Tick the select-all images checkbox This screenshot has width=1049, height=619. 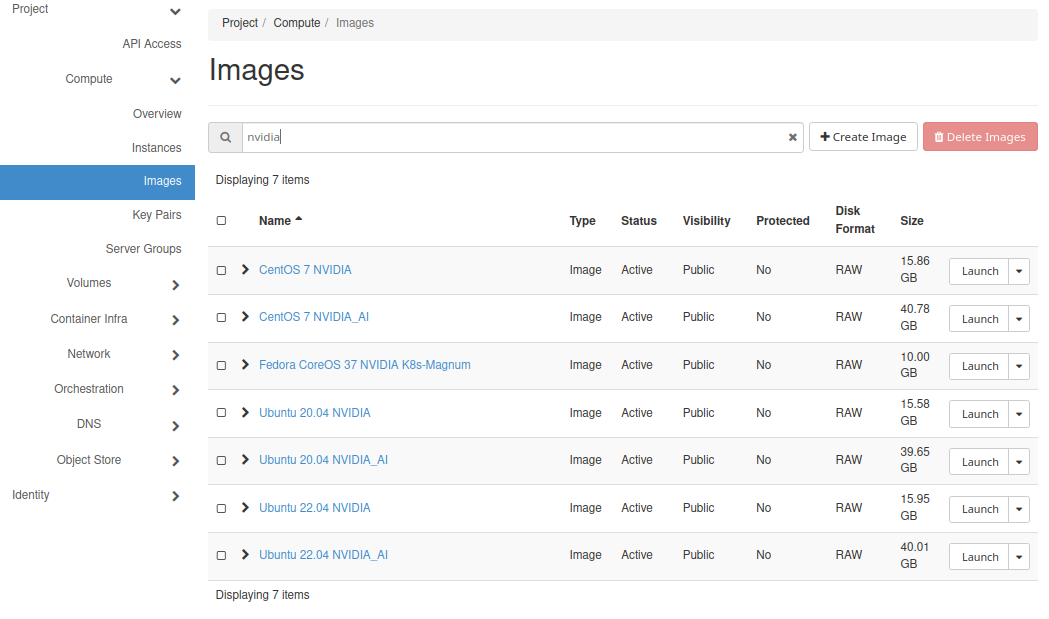[x=221, y=221]
